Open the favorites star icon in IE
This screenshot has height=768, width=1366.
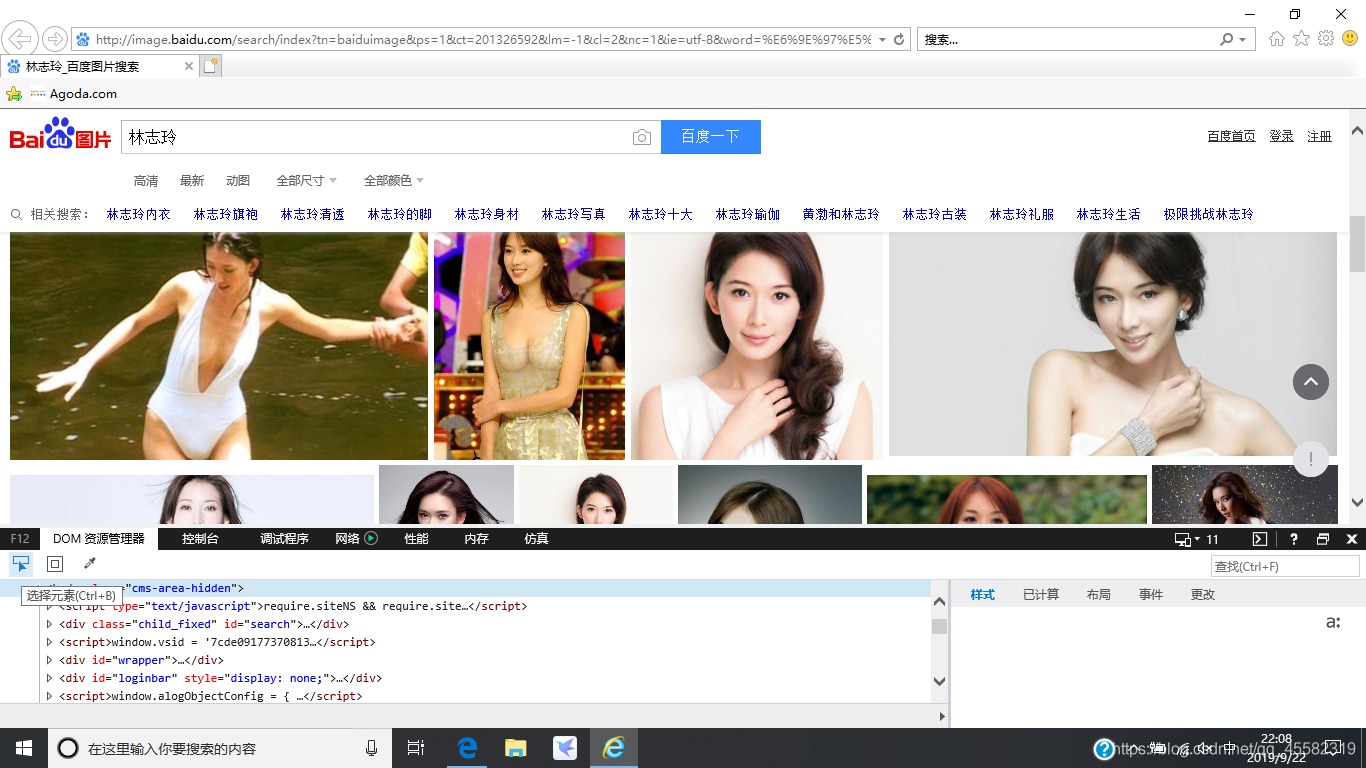tap(1301, 39)
